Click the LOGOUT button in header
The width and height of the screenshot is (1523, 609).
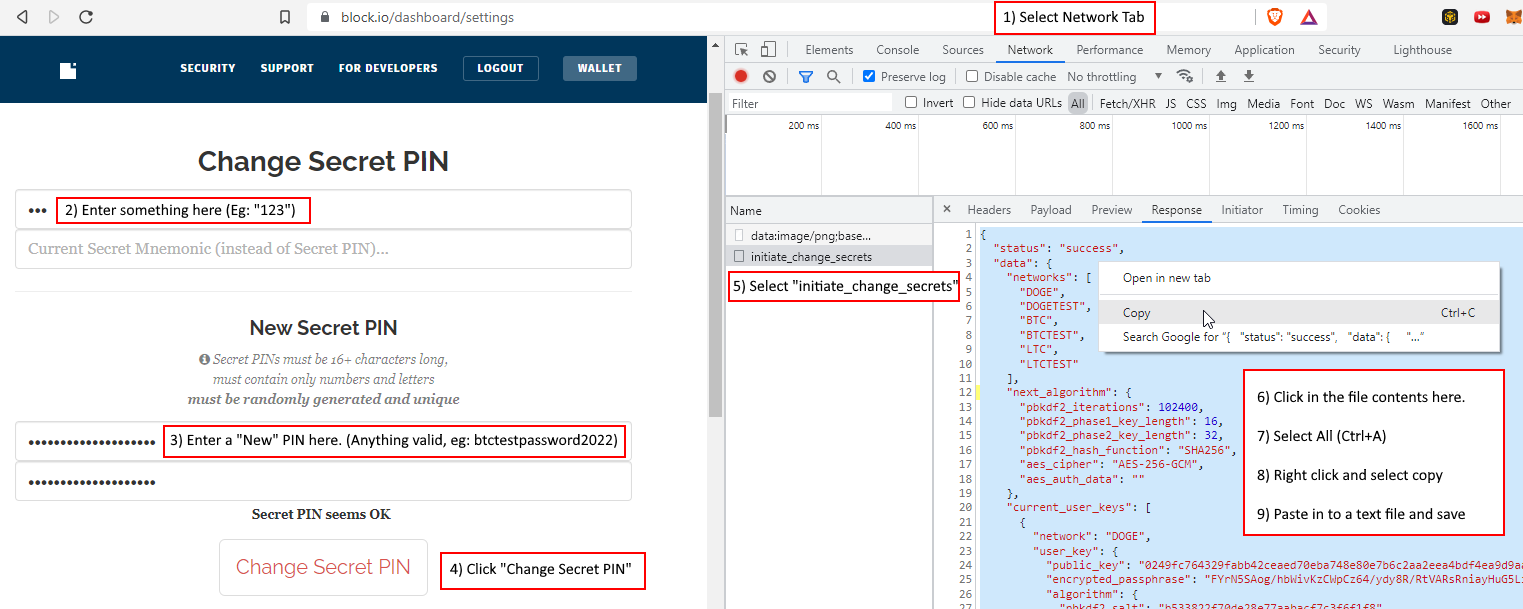[500, 68]
